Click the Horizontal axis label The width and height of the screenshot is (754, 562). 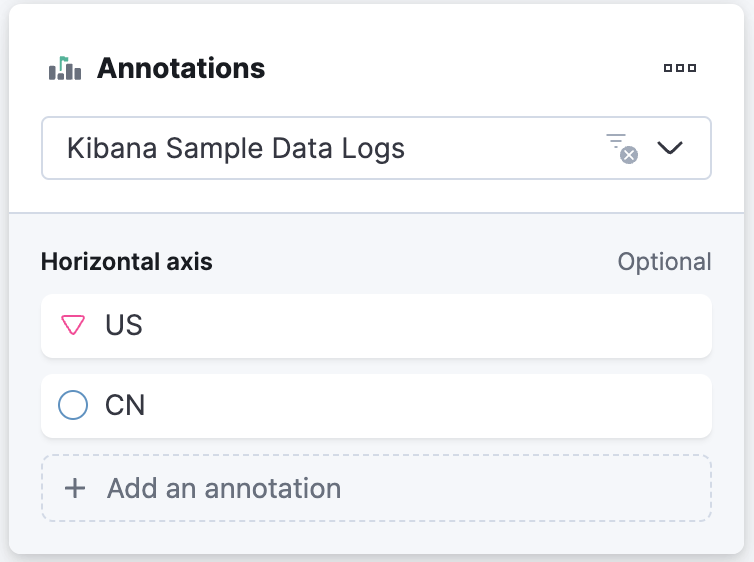pyautogui.click(x=126, y=262)
